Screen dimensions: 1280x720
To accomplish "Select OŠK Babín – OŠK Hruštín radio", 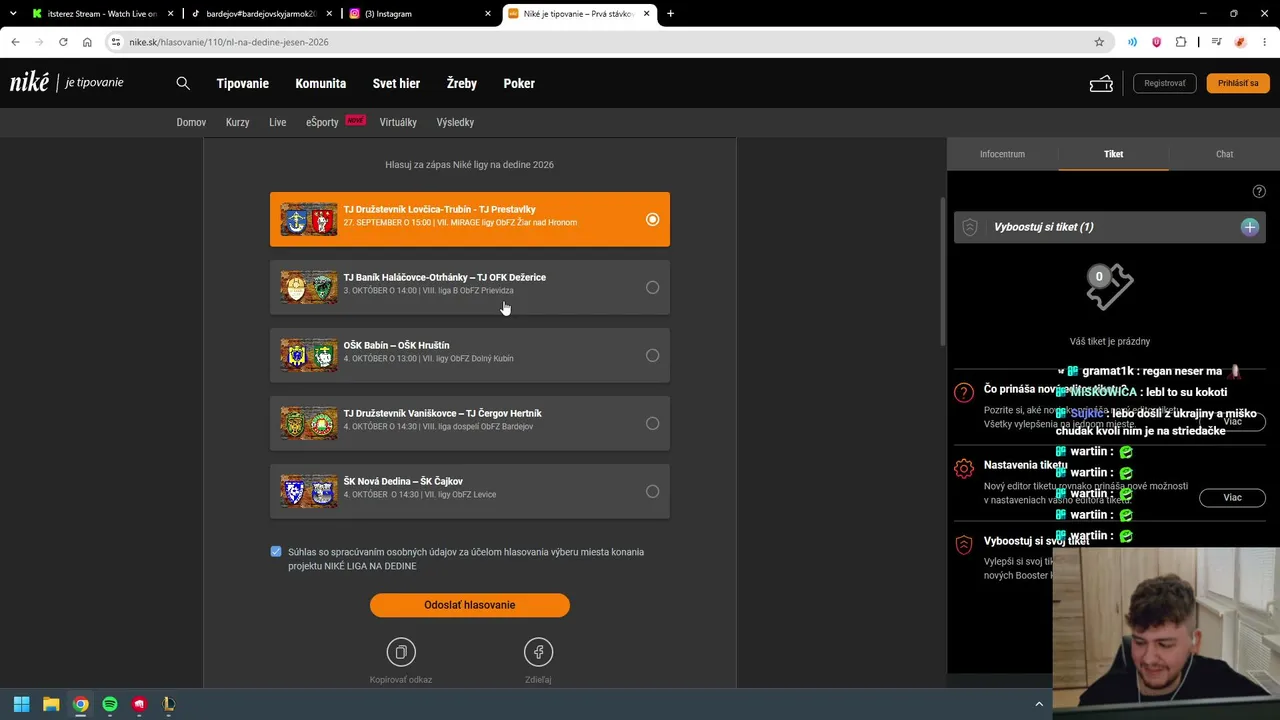I will coord(652,355).
